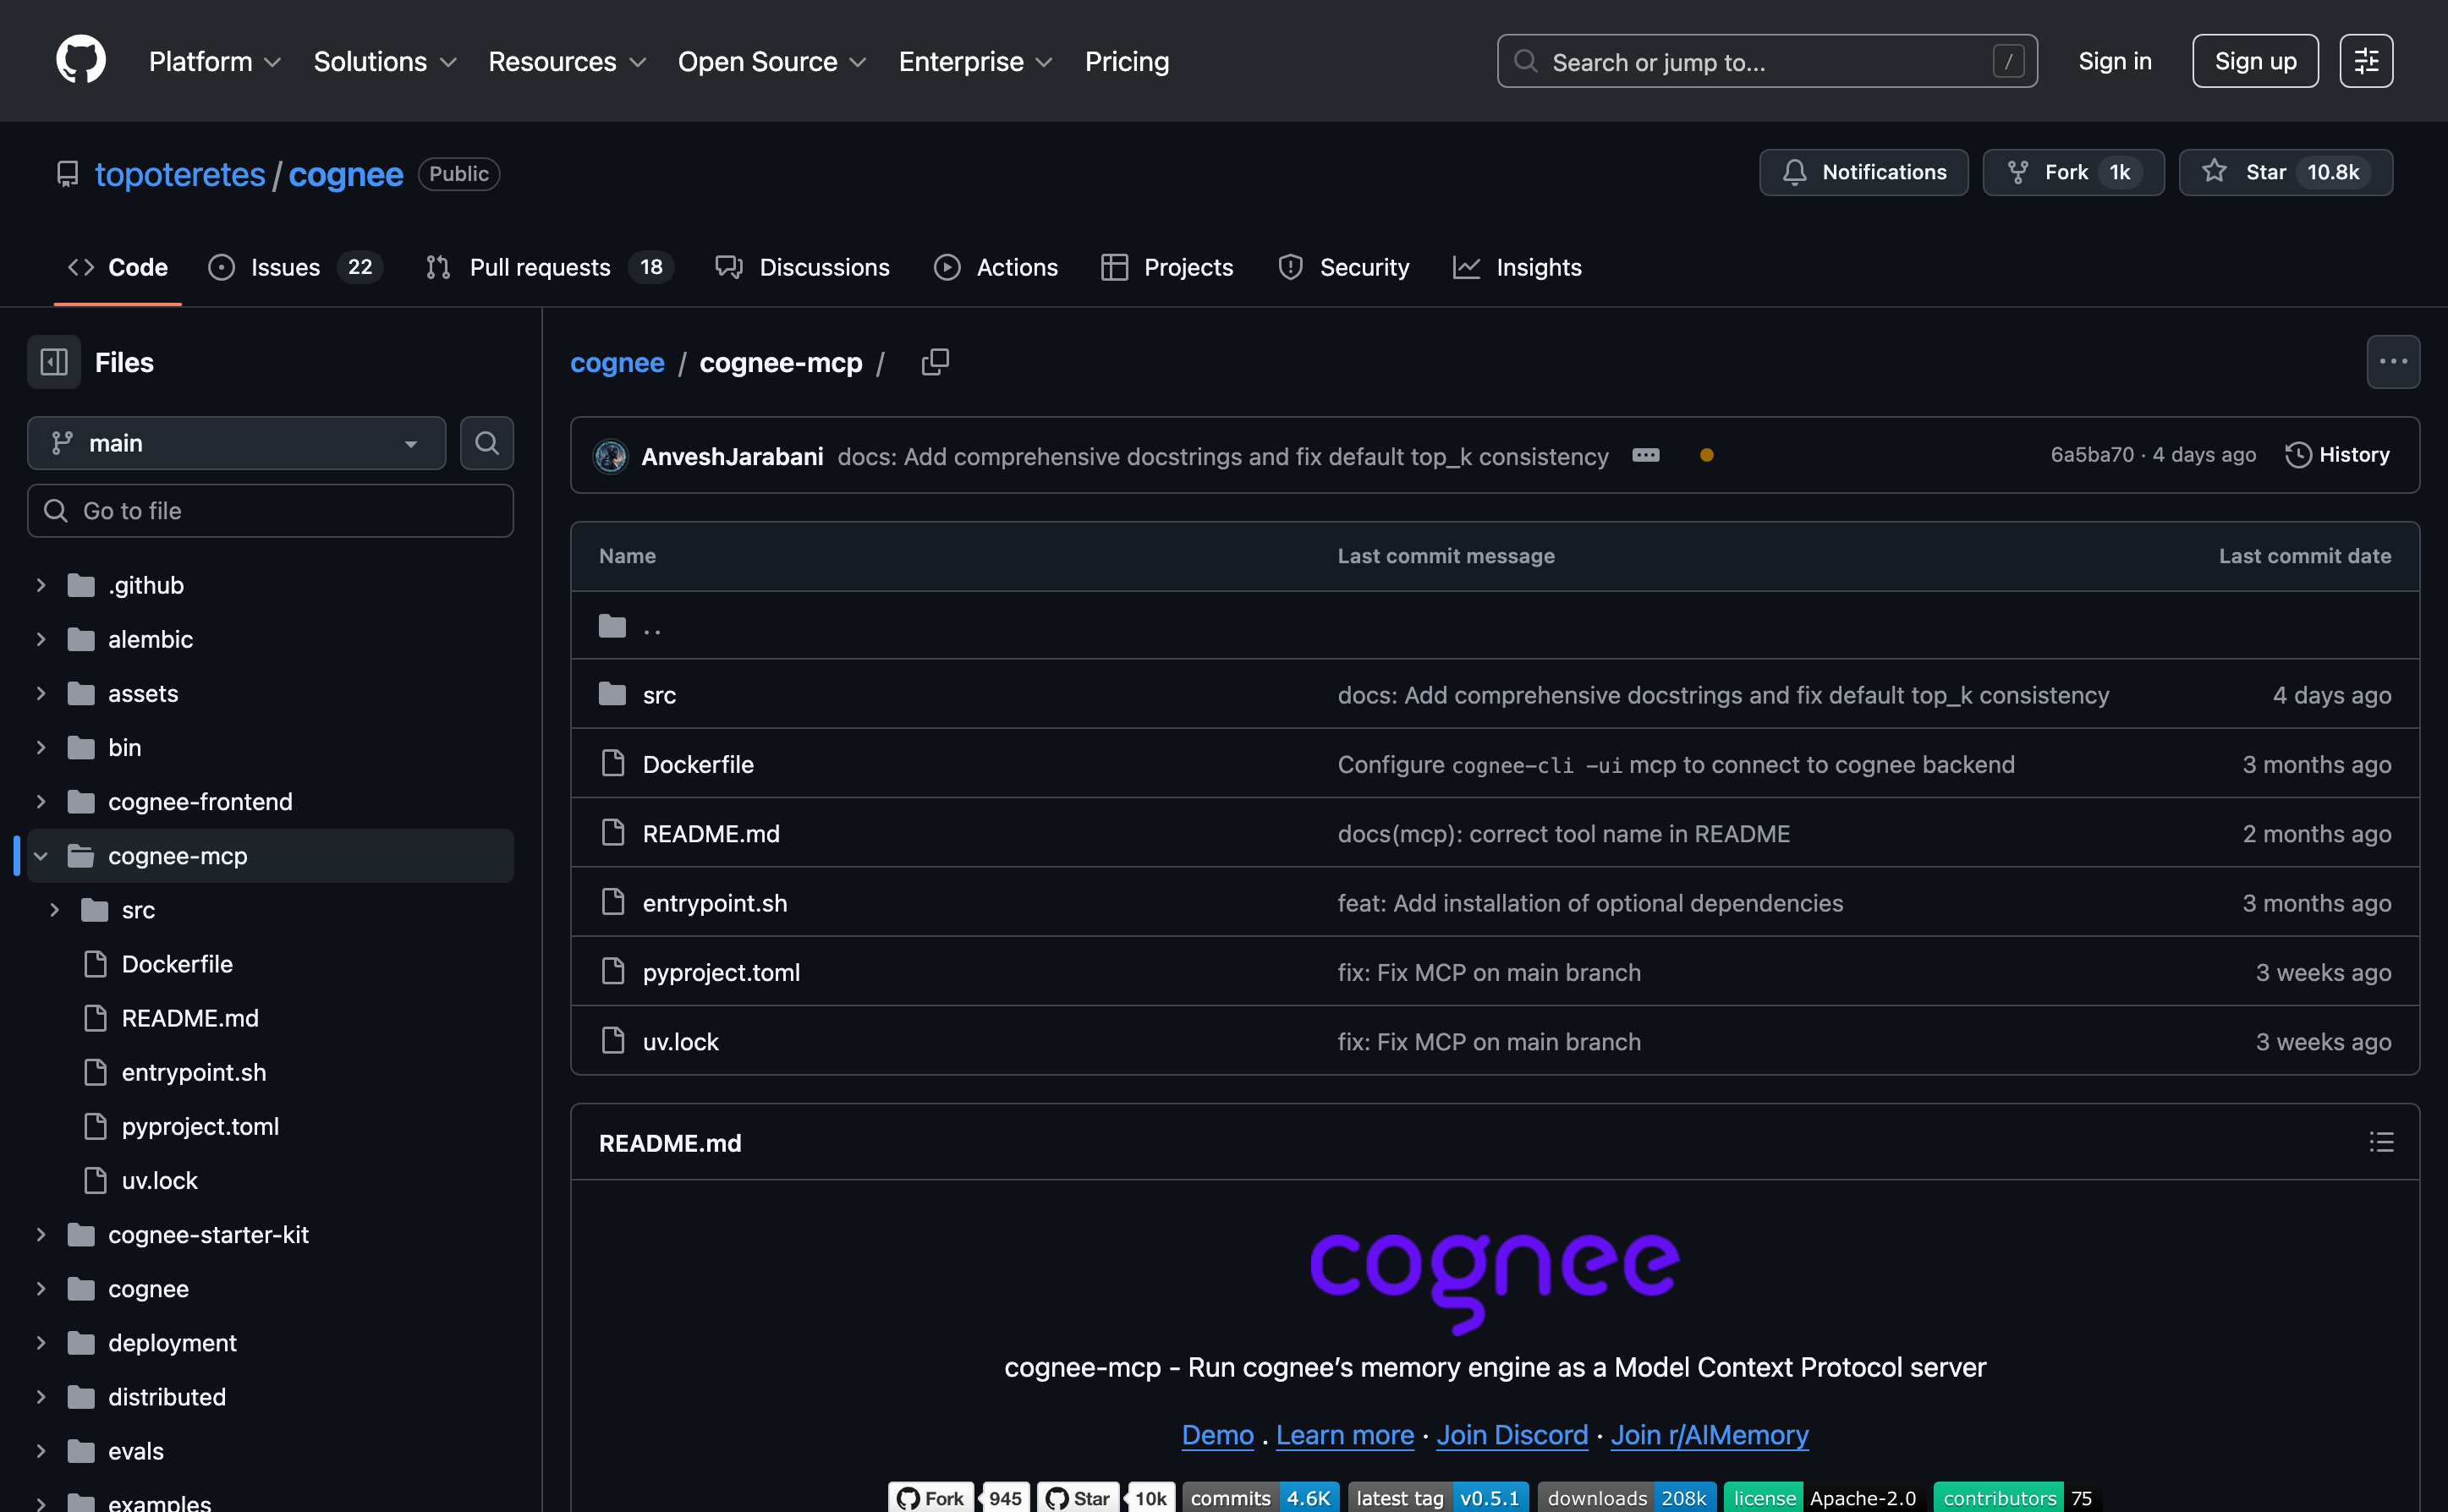2448x1512 pixels.
Task: Click the GitHub logo home icon
Action: tap(81, 61)
